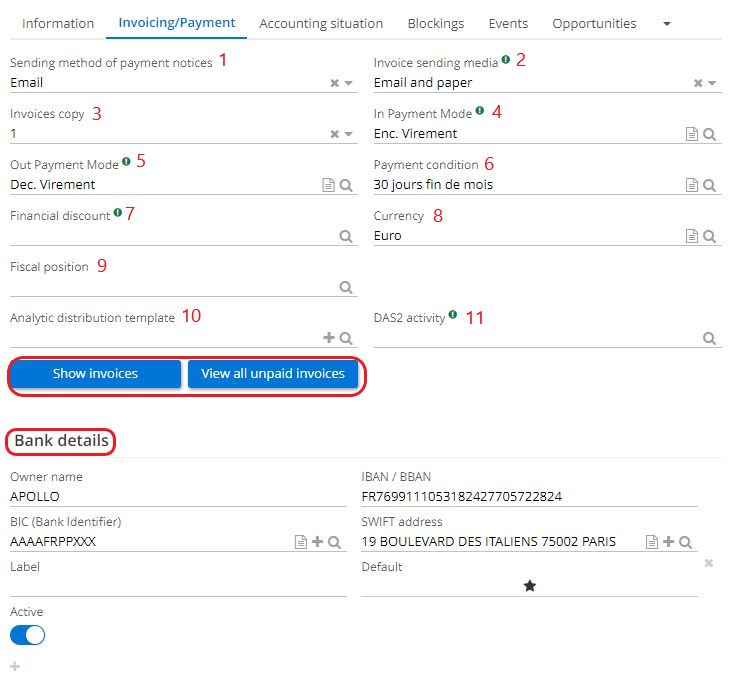The width and height of the screenshot is (729, 693).
Task: Click search icon in Fiscal position field
Action: pos(346,288)
